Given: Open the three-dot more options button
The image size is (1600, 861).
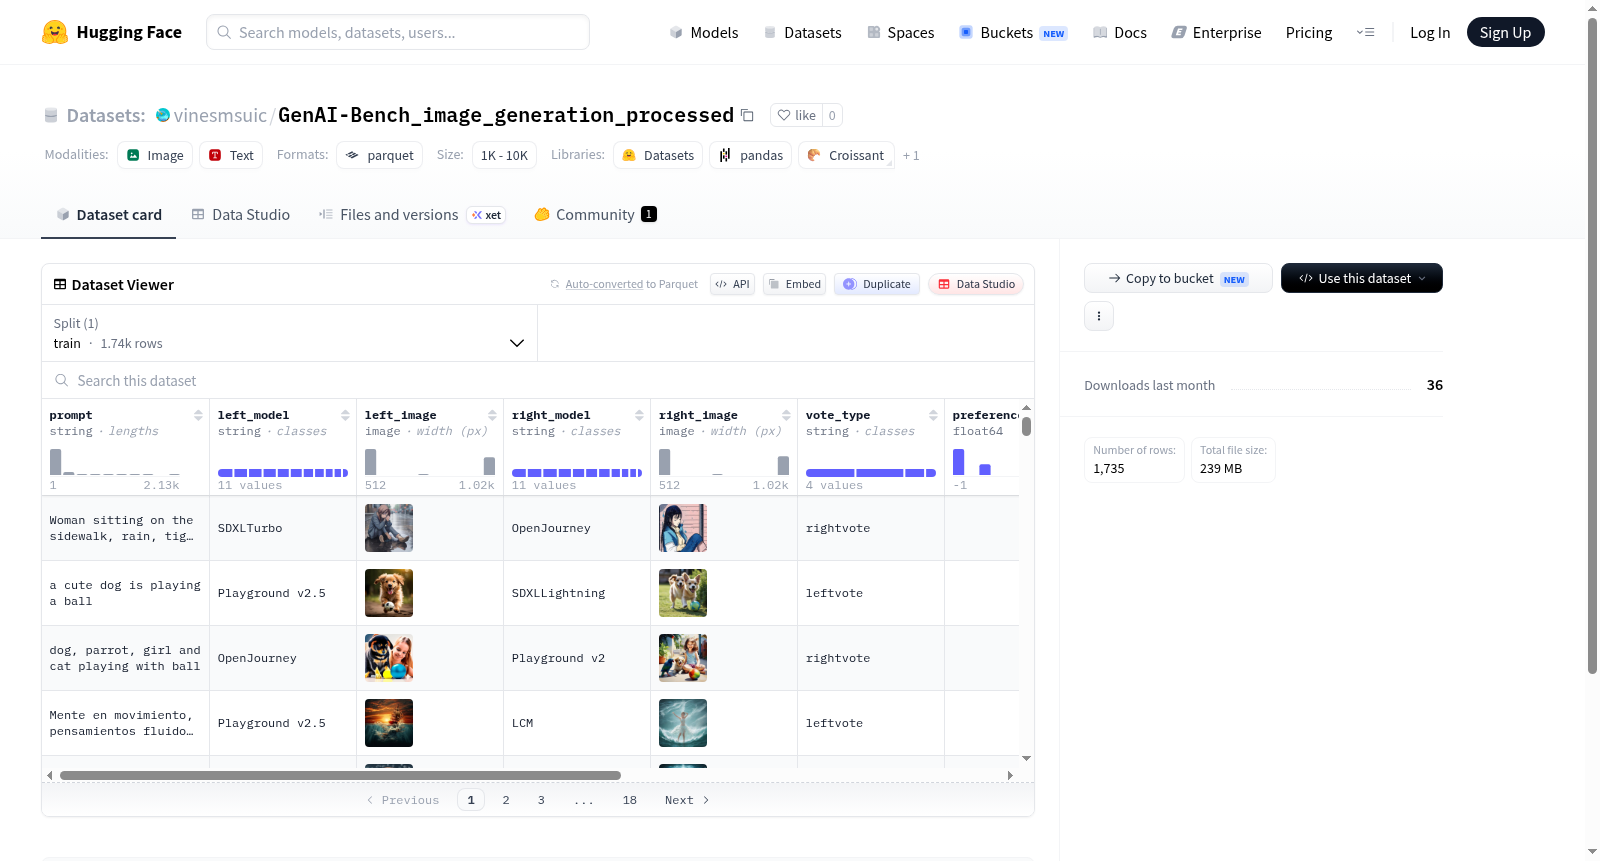Looking at the screenshot, I should tap(1099, 316).
